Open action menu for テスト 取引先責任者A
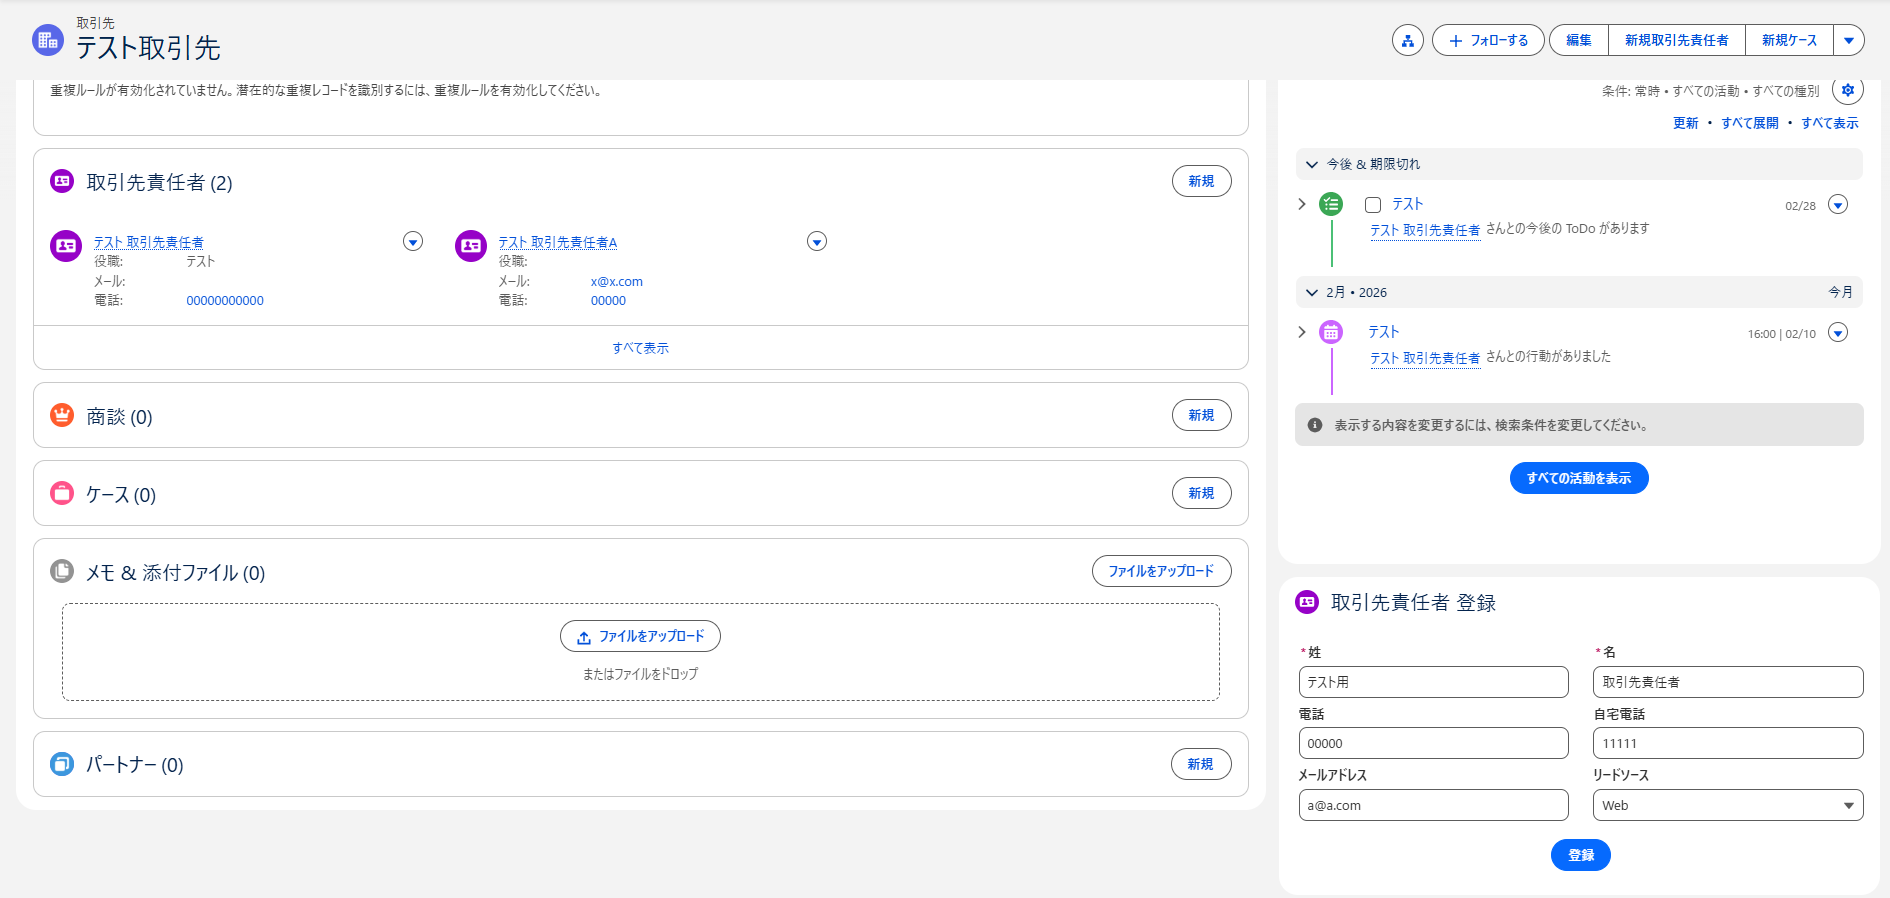Viewport: 1890px width, 898px height. [x=817, y=241]
